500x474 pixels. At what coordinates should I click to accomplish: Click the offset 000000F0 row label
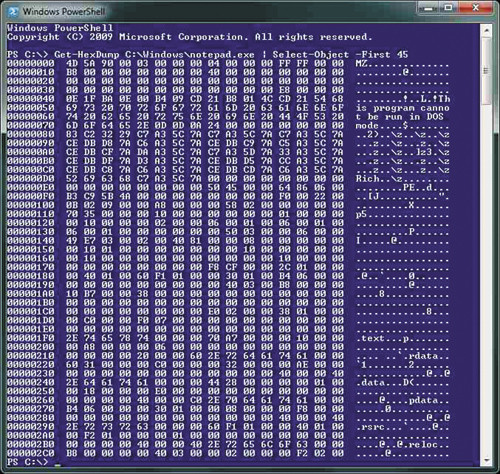(x=31, y=196)
